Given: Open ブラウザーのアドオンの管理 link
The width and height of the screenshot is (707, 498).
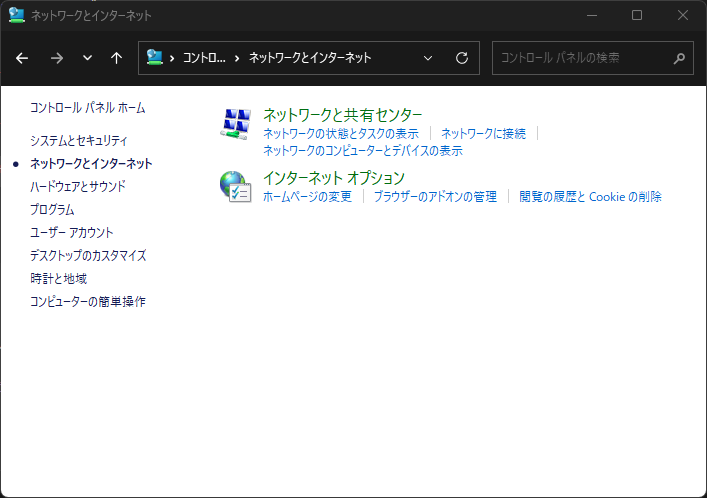Looking at the screenshot, I should tap(436, 197).
